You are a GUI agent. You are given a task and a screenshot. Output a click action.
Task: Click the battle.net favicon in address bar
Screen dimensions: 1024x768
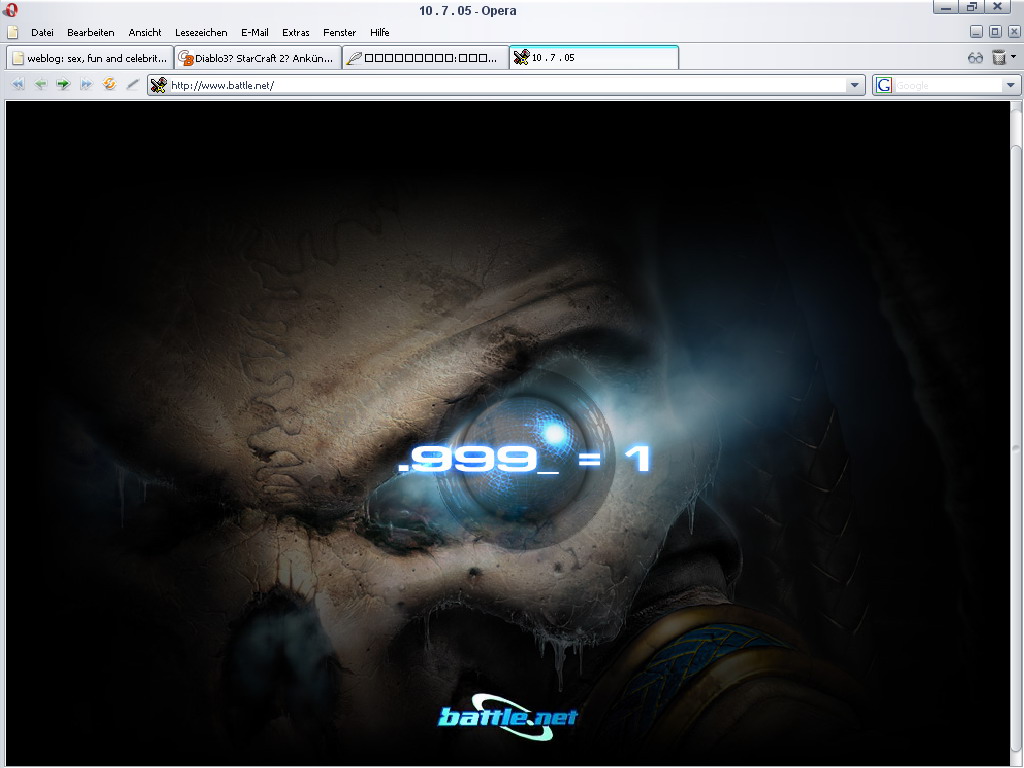(159, 85)
